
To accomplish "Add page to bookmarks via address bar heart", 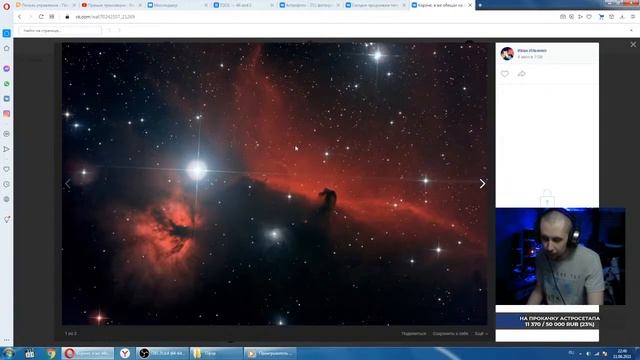I will (x=589, y=17).
